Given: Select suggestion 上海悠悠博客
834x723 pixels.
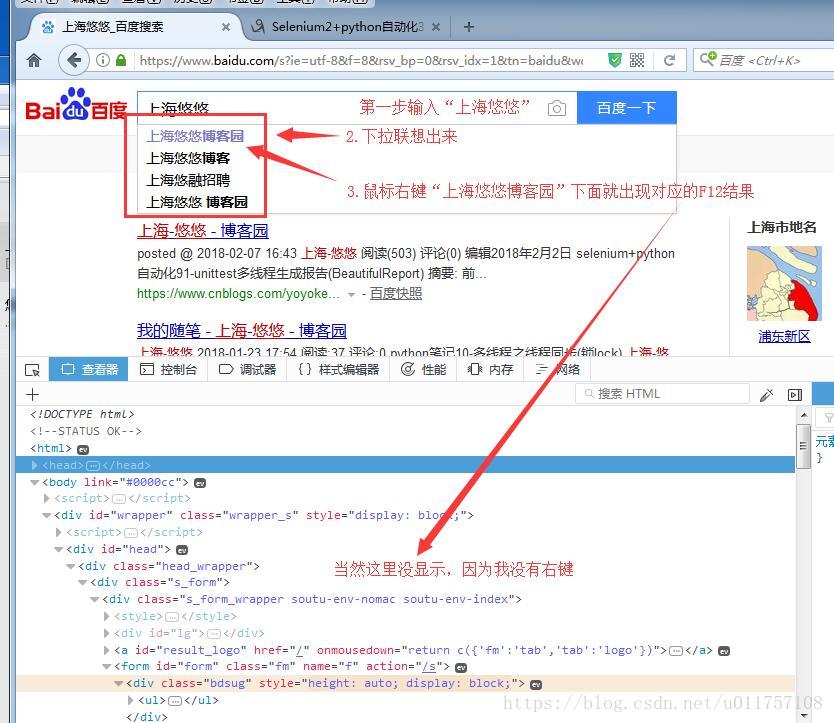Looking at the screenshot, I should tap(188, 159).
